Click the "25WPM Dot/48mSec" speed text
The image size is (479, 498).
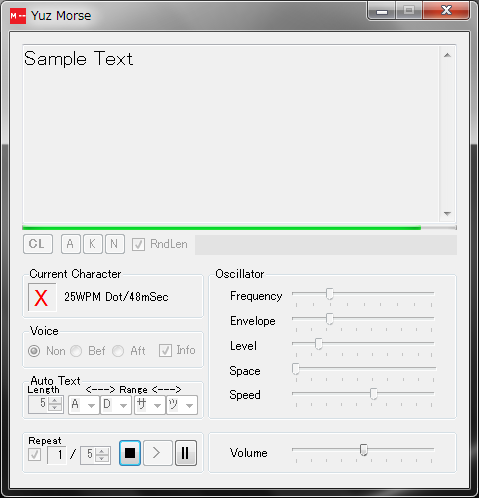point(116,297)
